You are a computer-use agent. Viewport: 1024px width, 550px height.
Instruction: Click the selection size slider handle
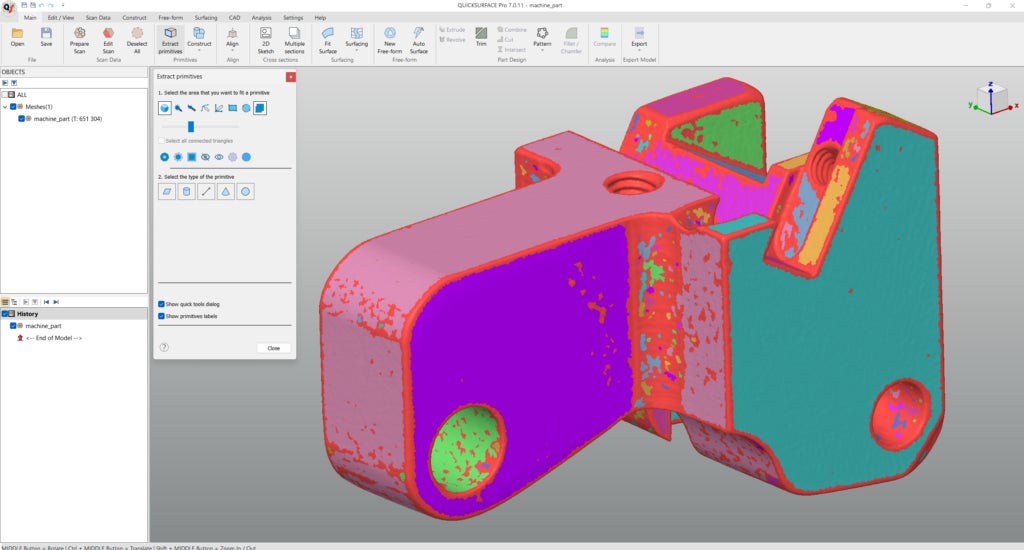click(x=191, y=127)
